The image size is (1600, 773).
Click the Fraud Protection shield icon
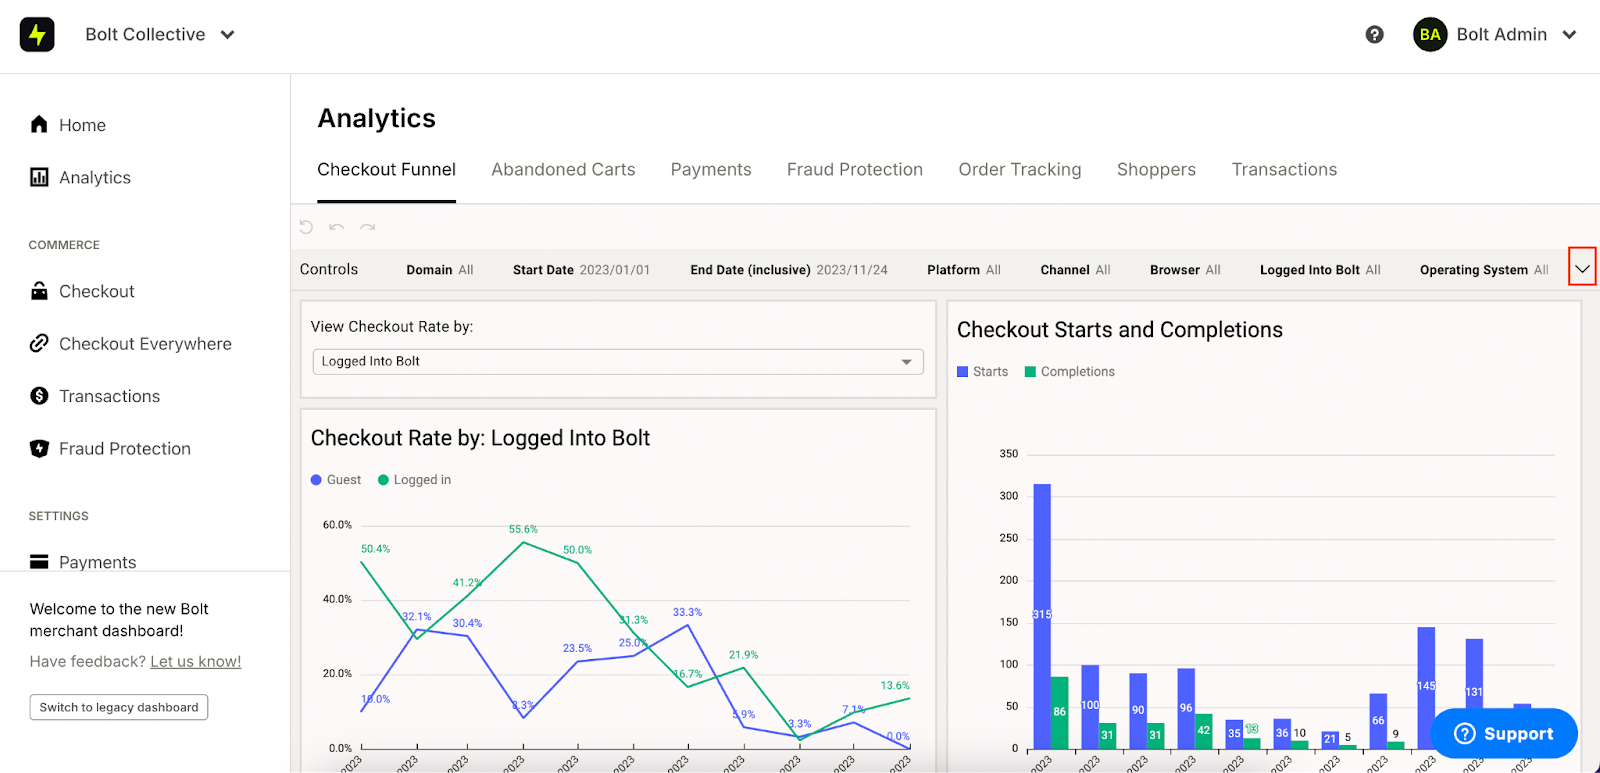coord(39,448)
